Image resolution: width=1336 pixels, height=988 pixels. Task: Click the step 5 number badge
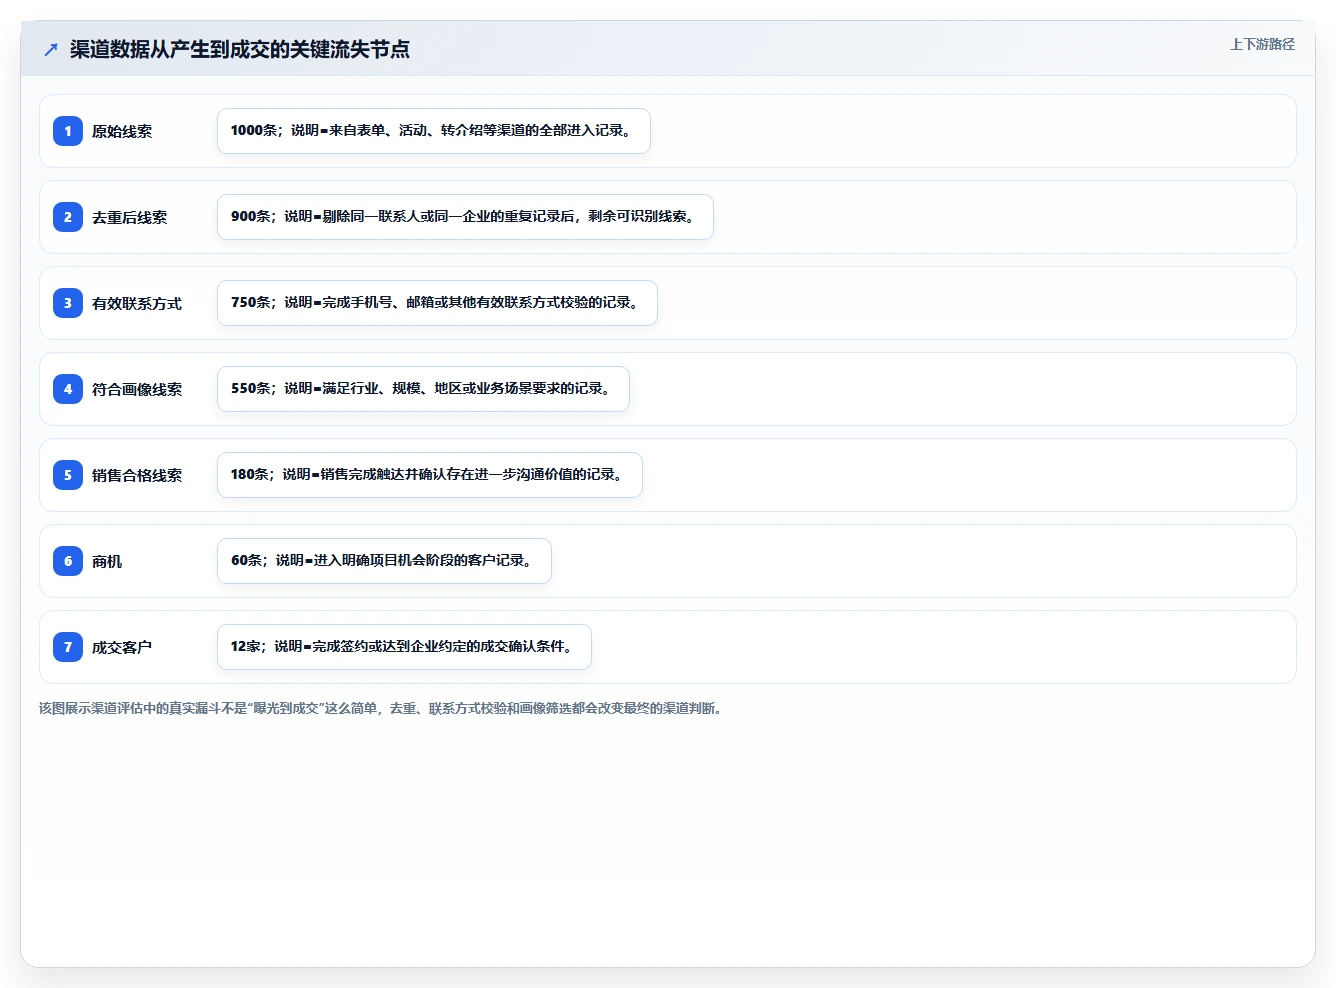(68, 475)
